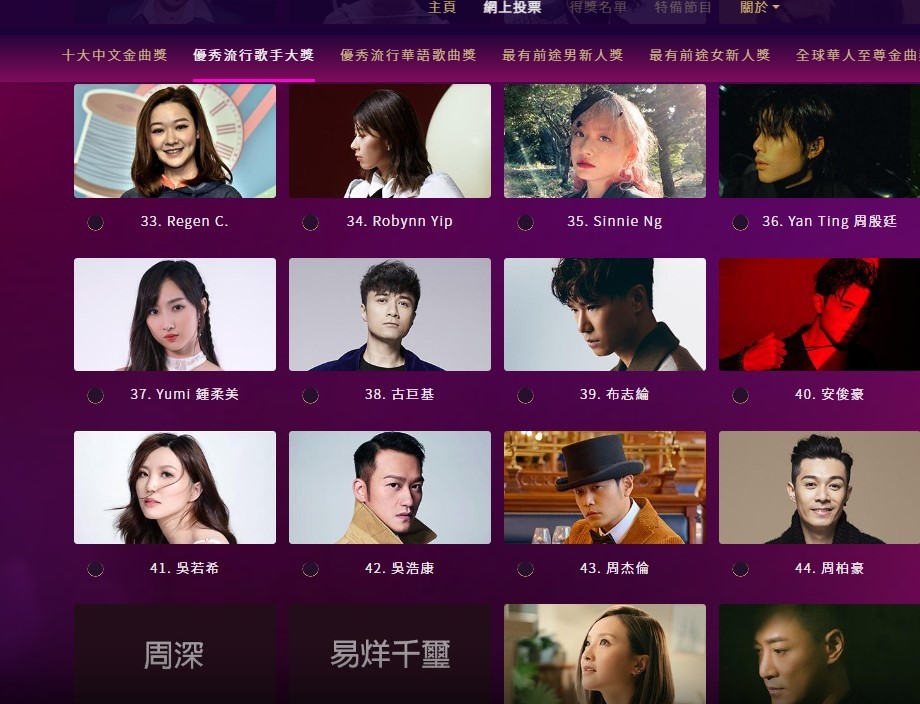Expand the 關於 dropdown menu
This screenshot has height=704, width=920.
tap(759, 8)
